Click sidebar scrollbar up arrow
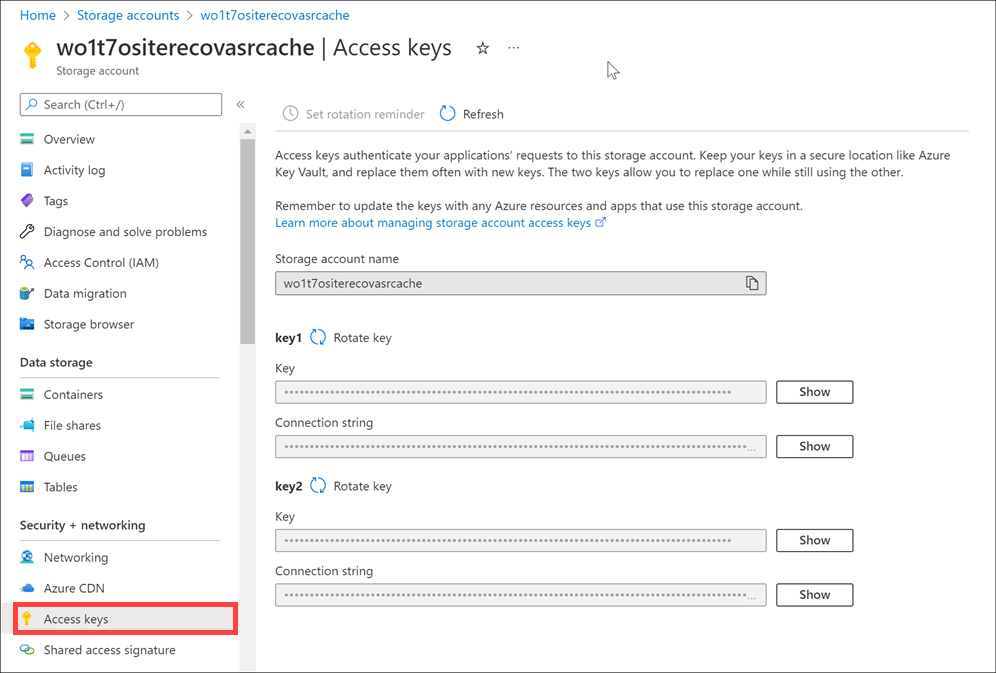The height and width of the screenshot is (673, 996). tap(248, 131)
